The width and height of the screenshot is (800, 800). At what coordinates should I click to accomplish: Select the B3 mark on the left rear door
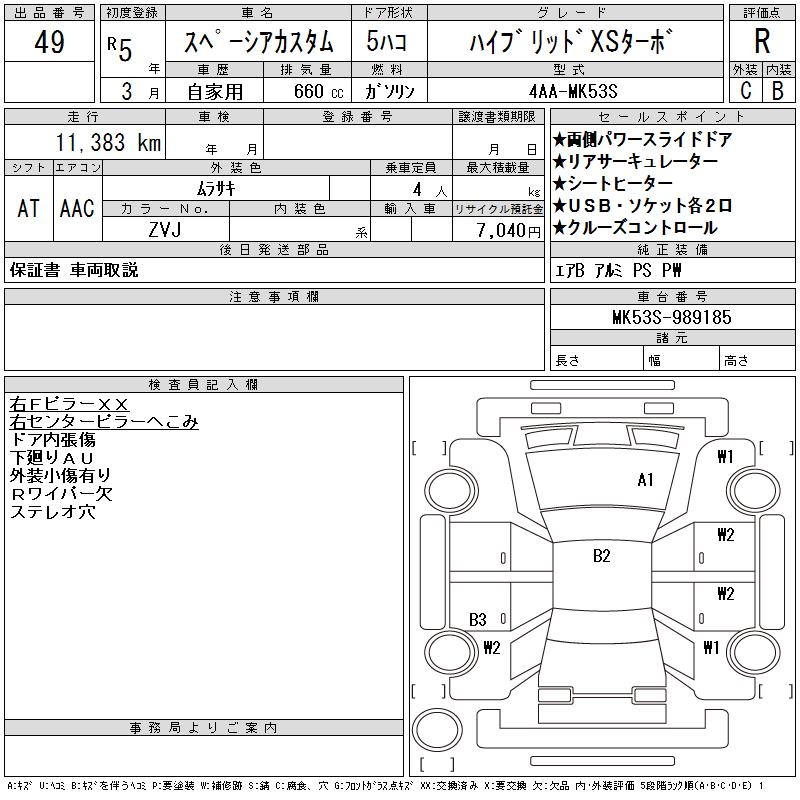(478, 619)
